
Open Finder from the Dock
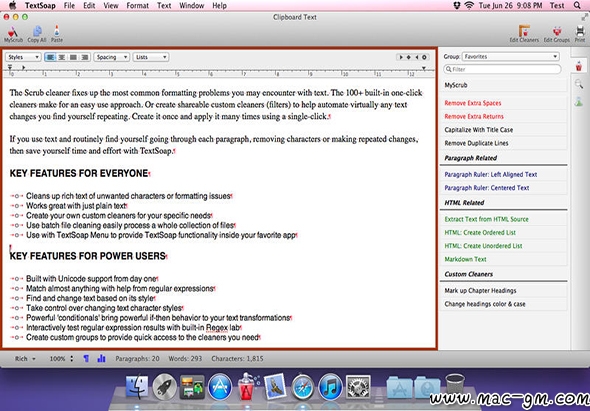click(137, 387)
